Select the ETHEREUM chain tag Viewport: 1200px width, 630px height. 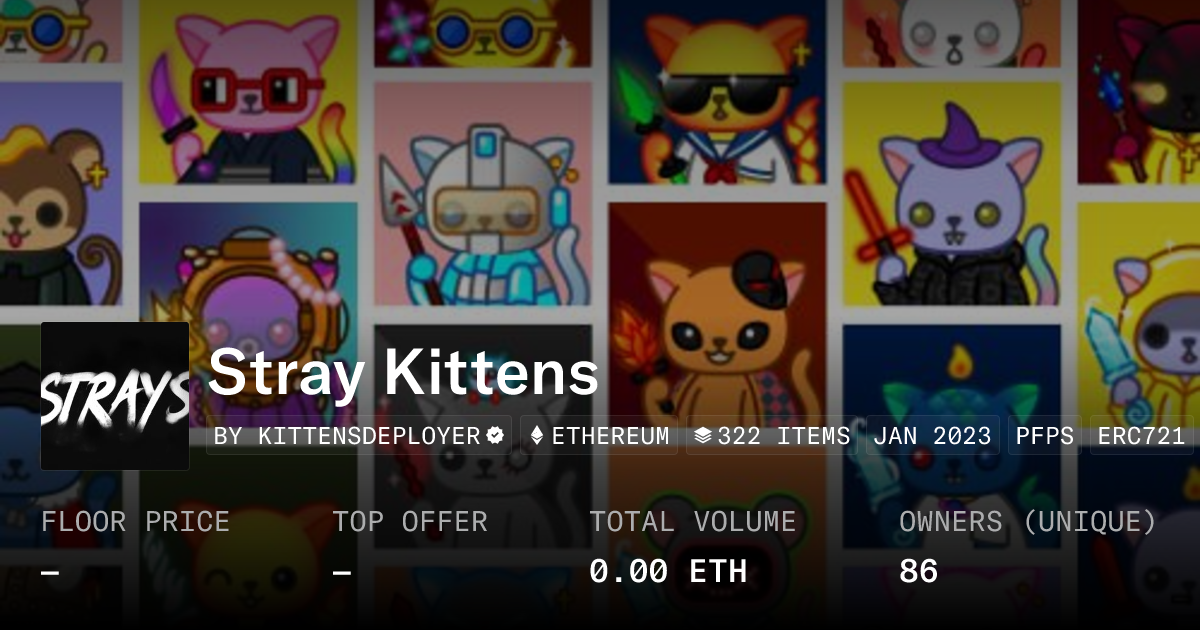[599, 436]
